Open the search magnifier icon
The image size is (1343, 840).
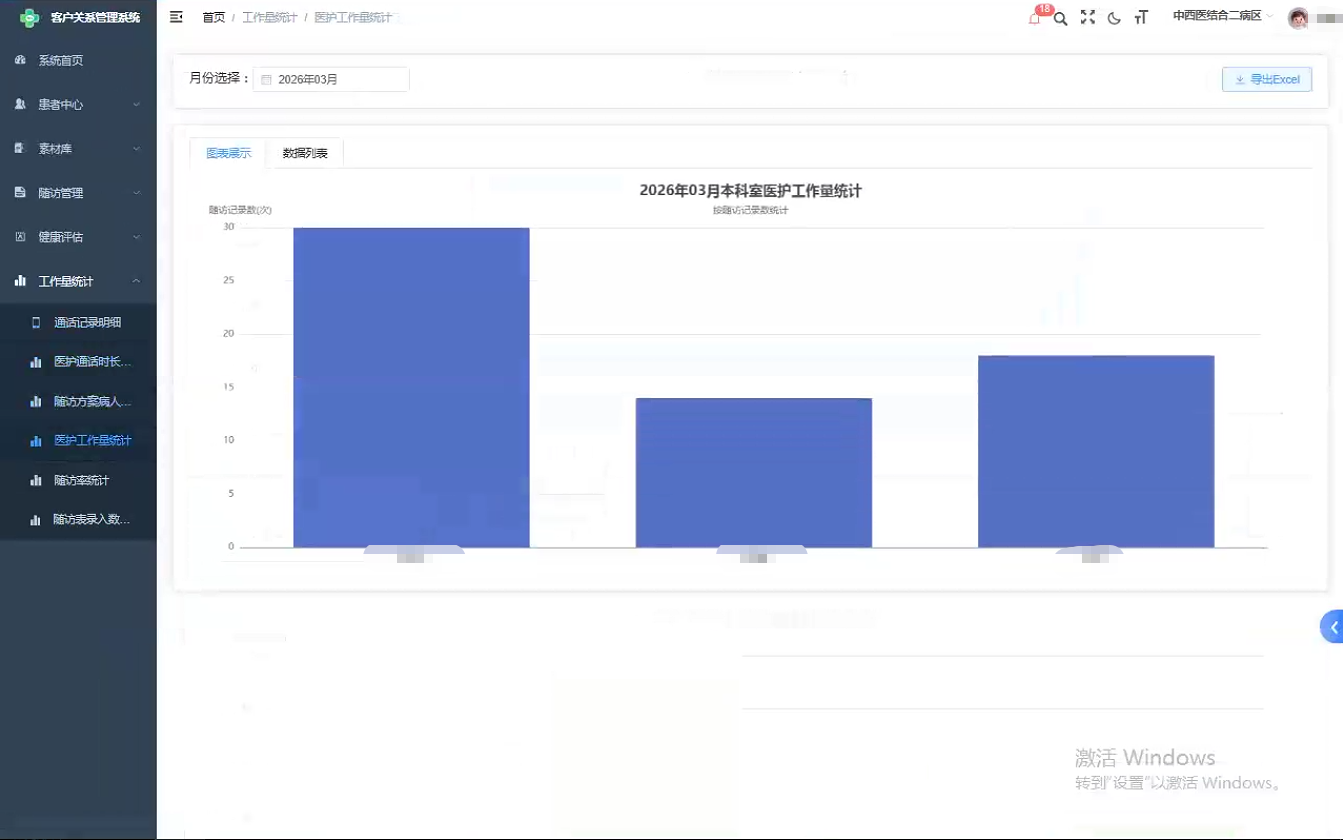1061,18
